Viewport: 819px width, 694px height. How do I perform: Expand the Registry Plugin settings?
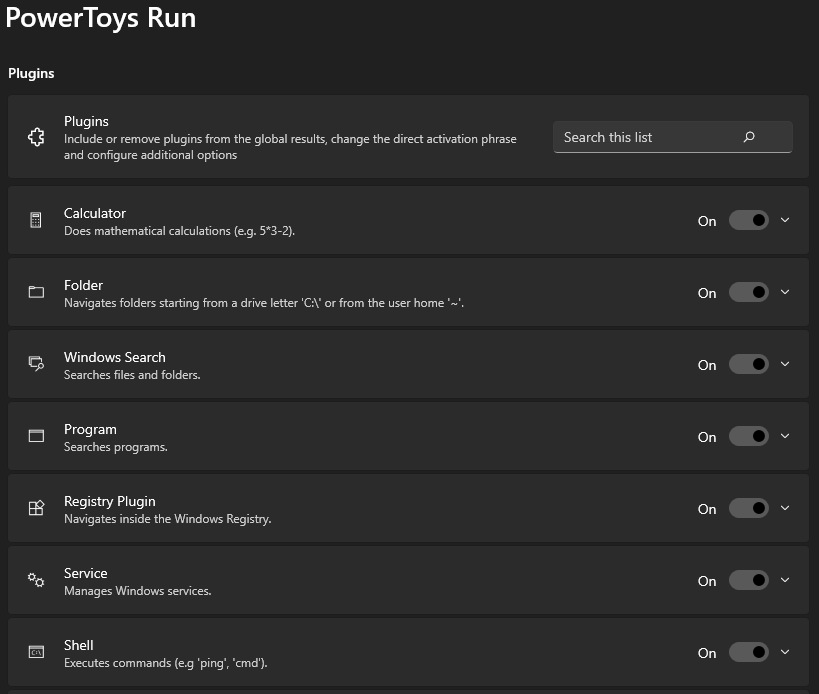click(x=786, y=508)
